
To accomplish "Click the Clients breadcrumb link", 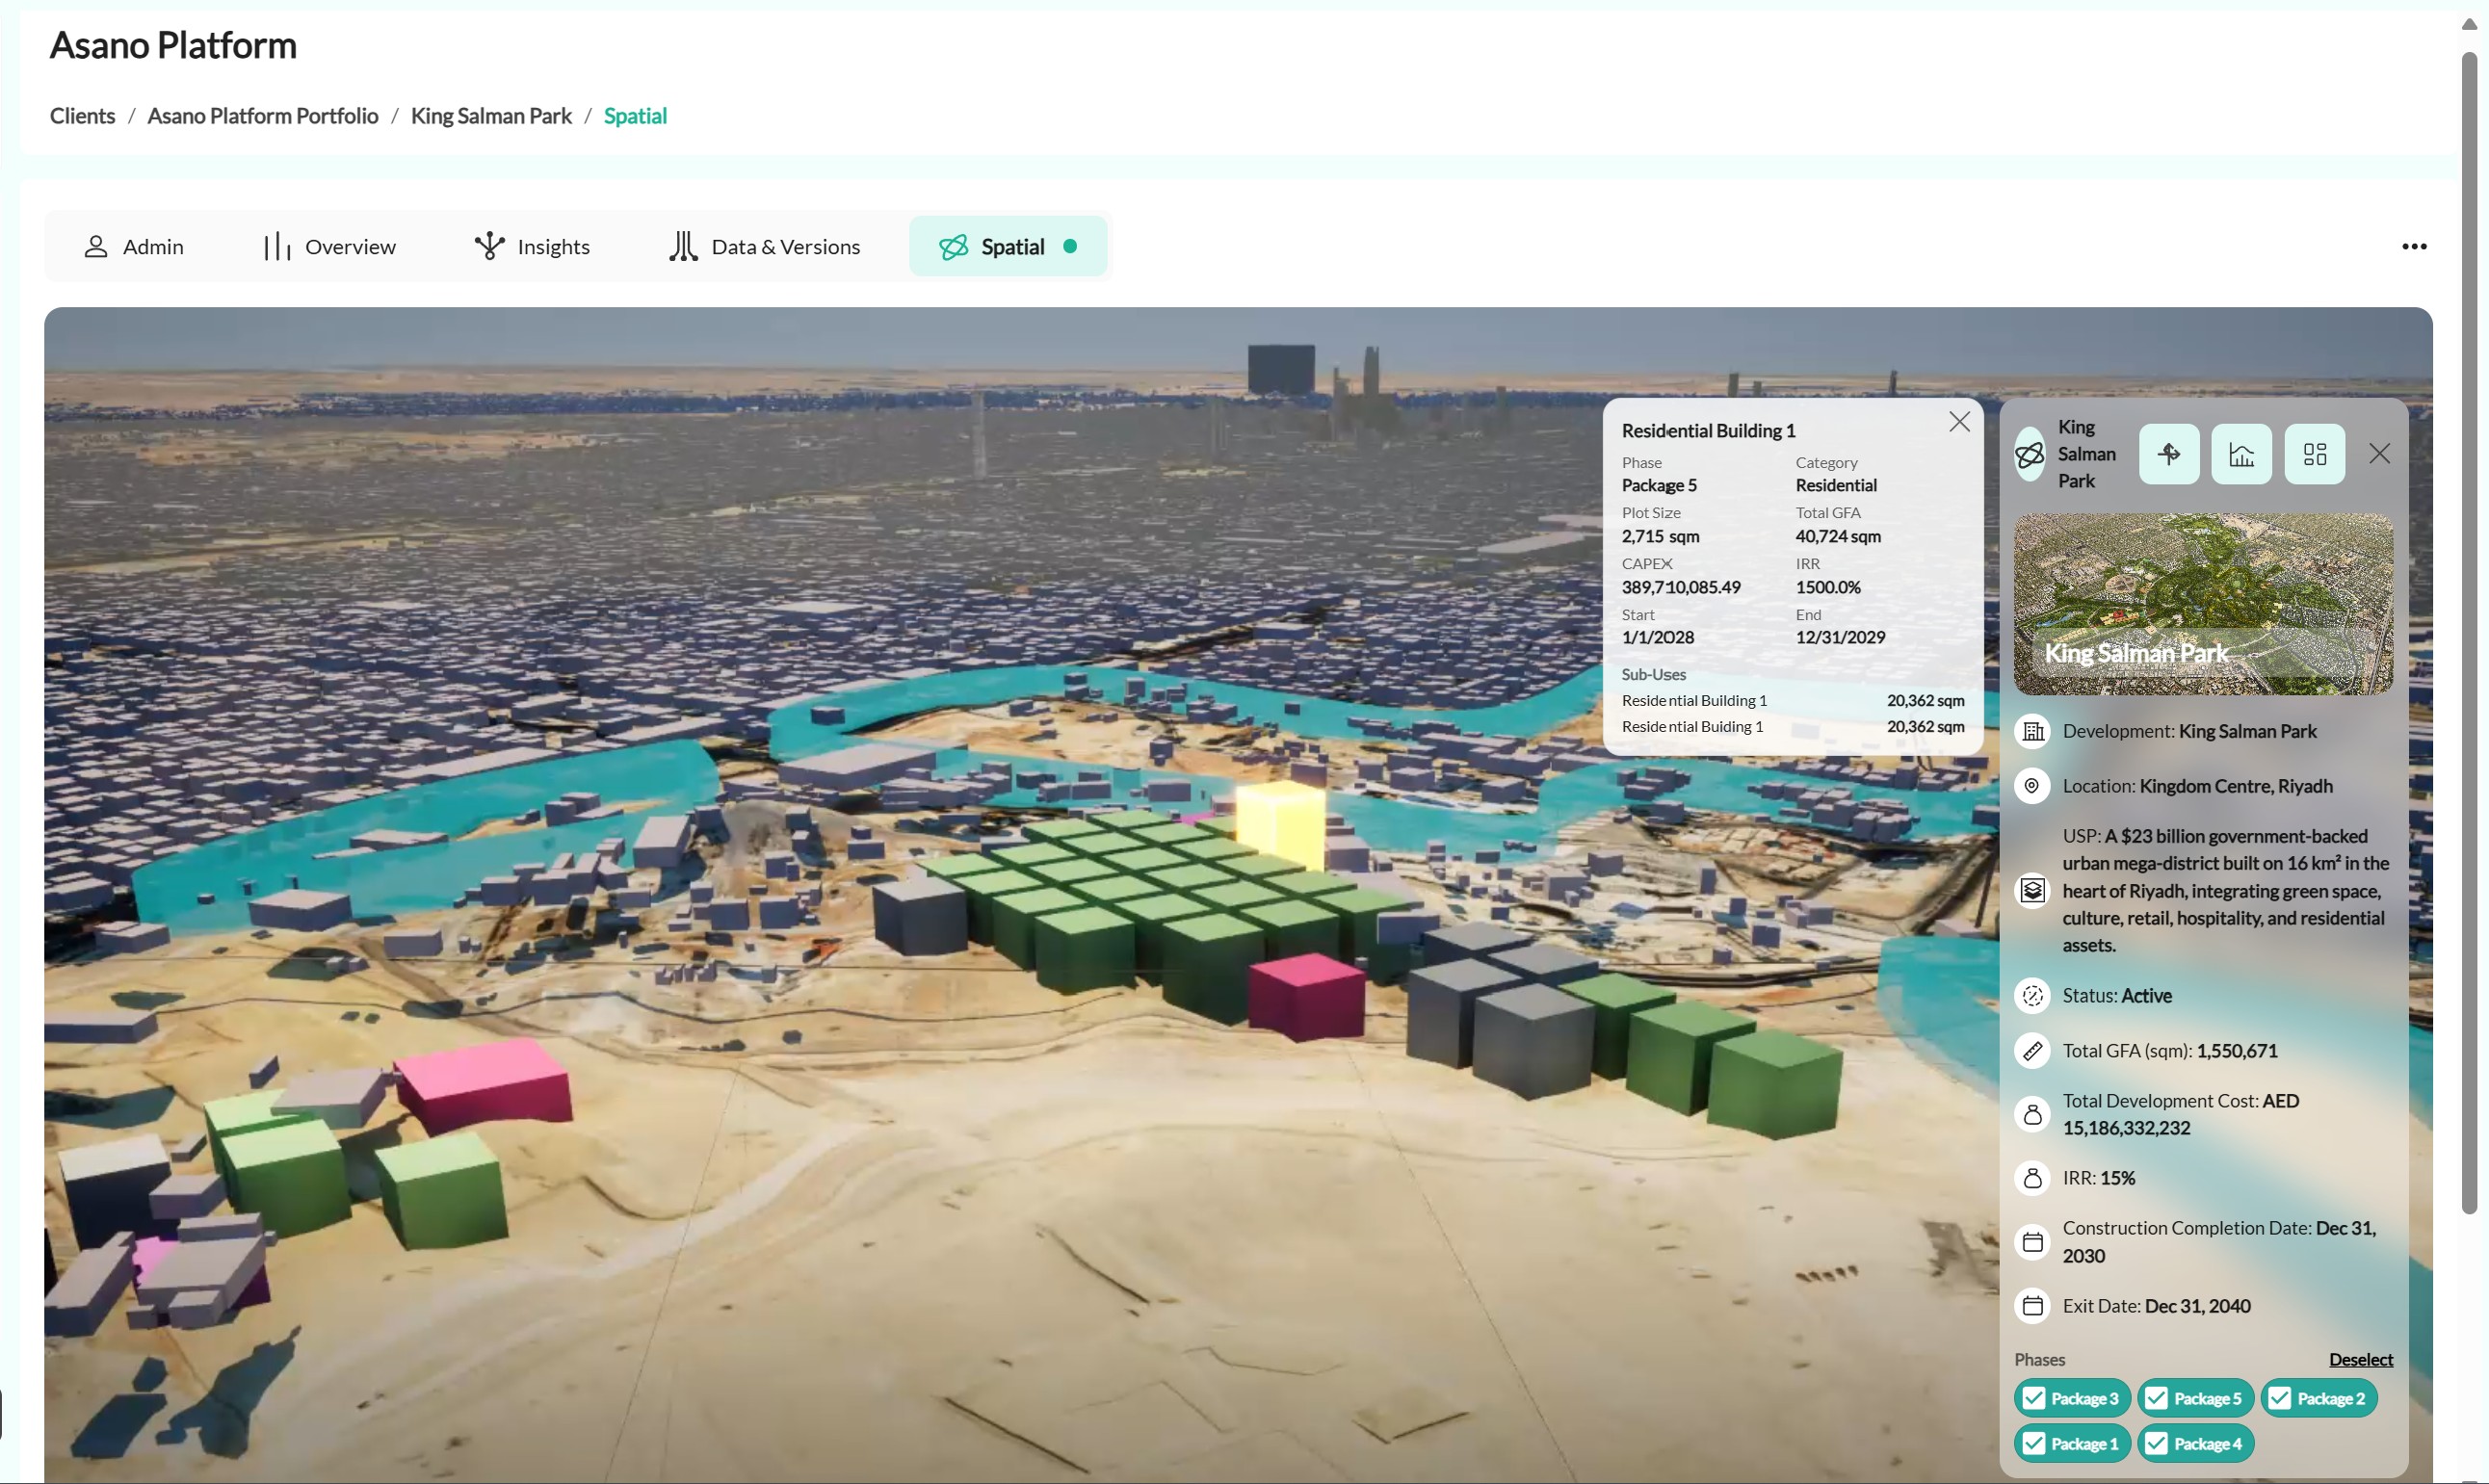I will [82, 116].
